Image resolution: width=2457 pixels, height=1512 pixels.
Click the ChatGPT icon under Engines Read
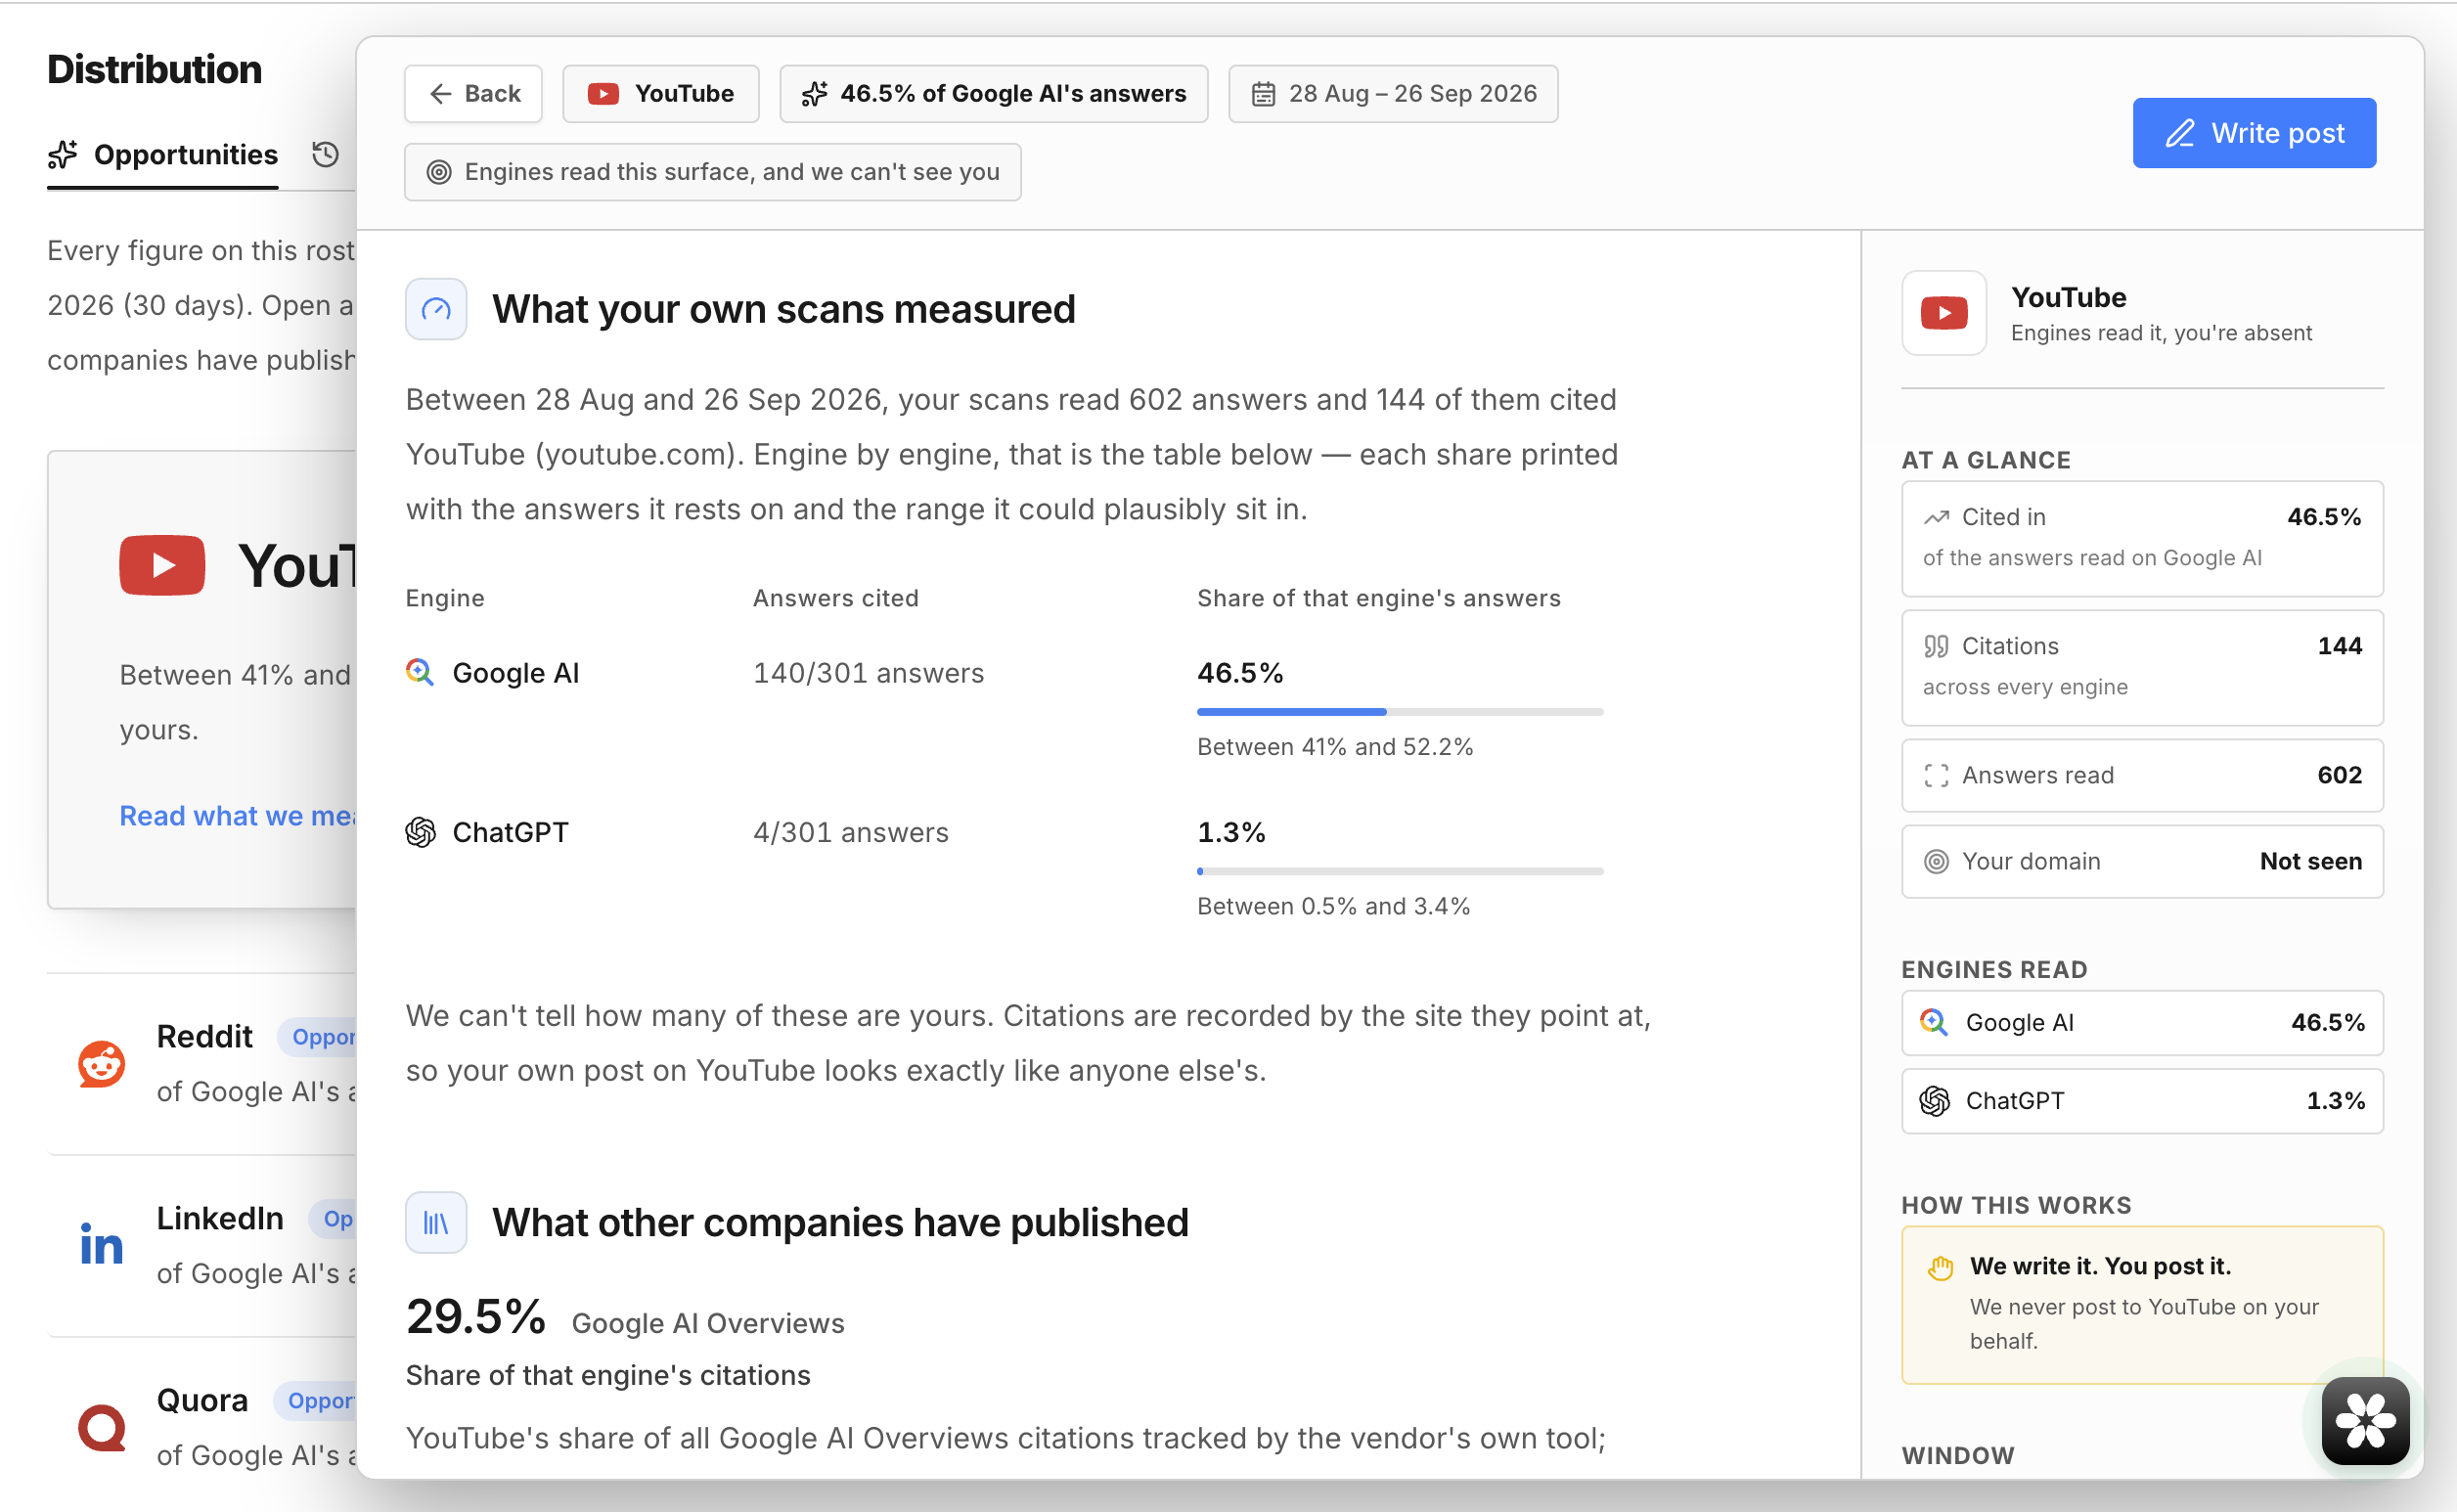point(1934,1100)
